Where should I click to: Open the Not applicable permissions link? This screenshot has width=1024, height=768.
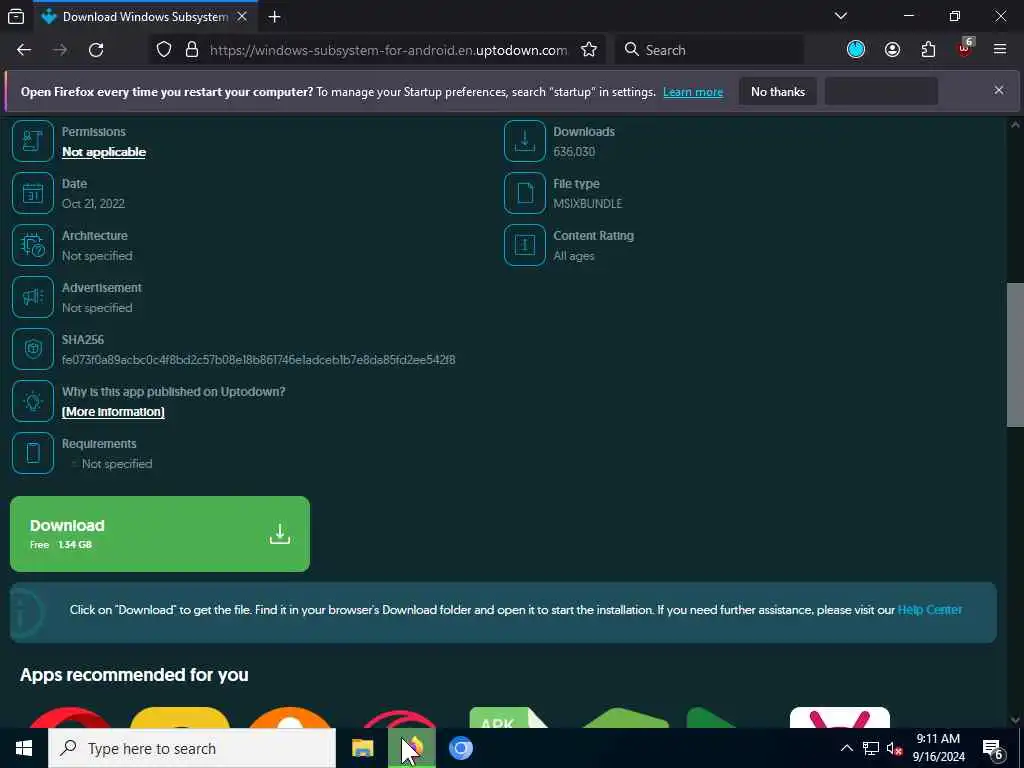[104, 152]
